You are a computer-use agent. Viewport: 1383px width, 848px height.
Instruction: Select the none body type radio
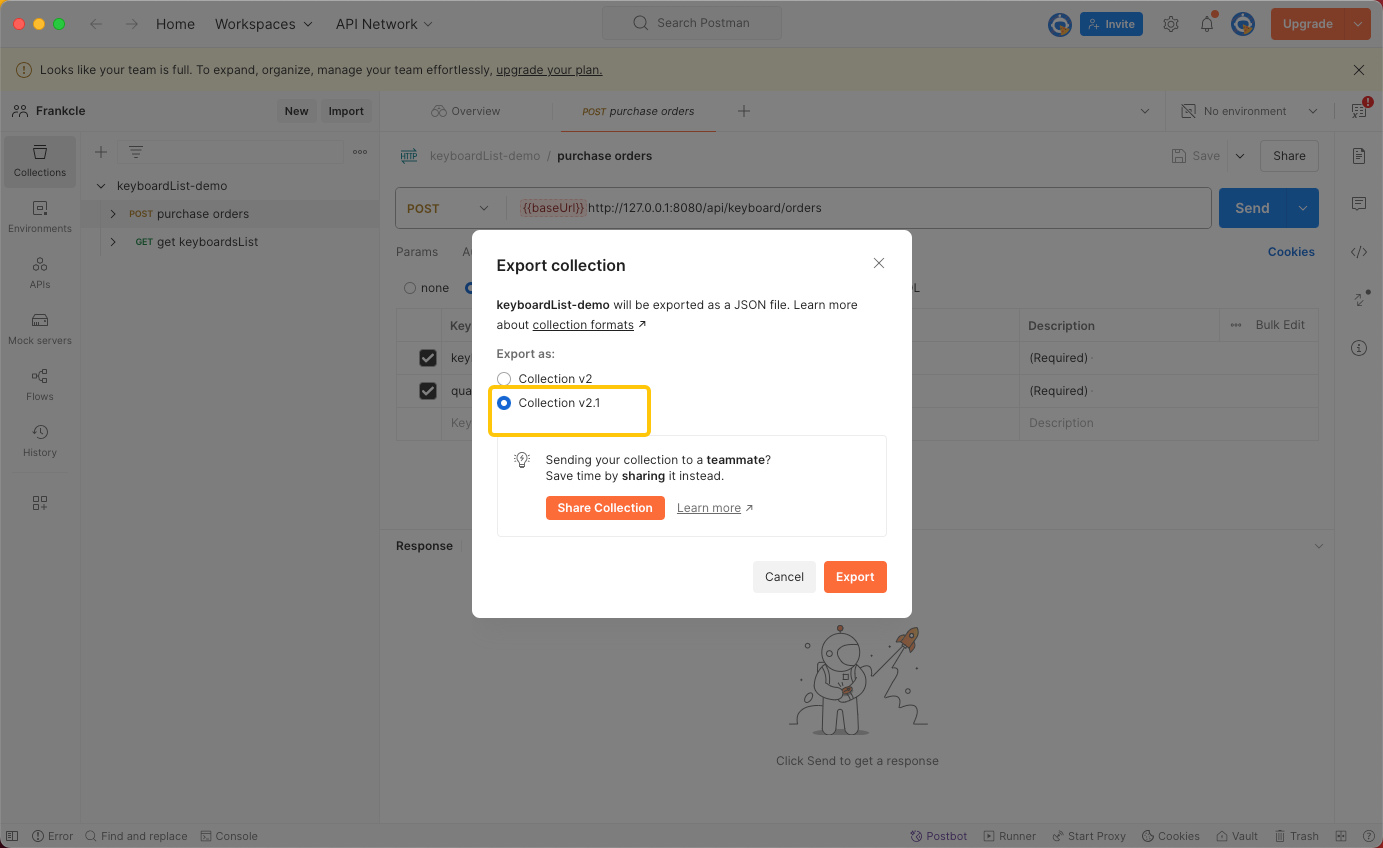(410, 288)
